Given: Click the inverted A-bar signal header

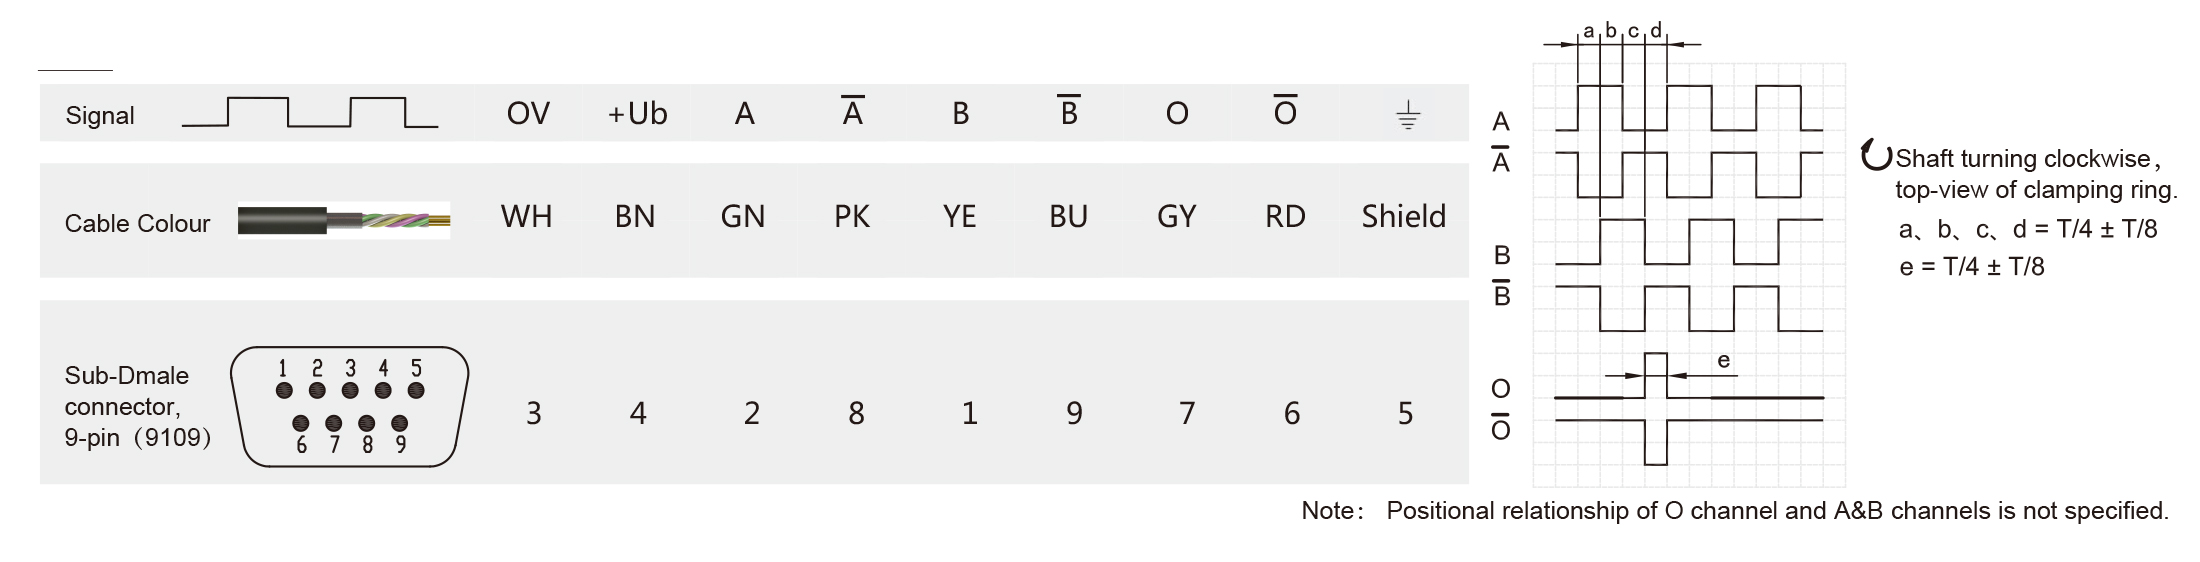Looking at the screenshot, I should (852, 112).
